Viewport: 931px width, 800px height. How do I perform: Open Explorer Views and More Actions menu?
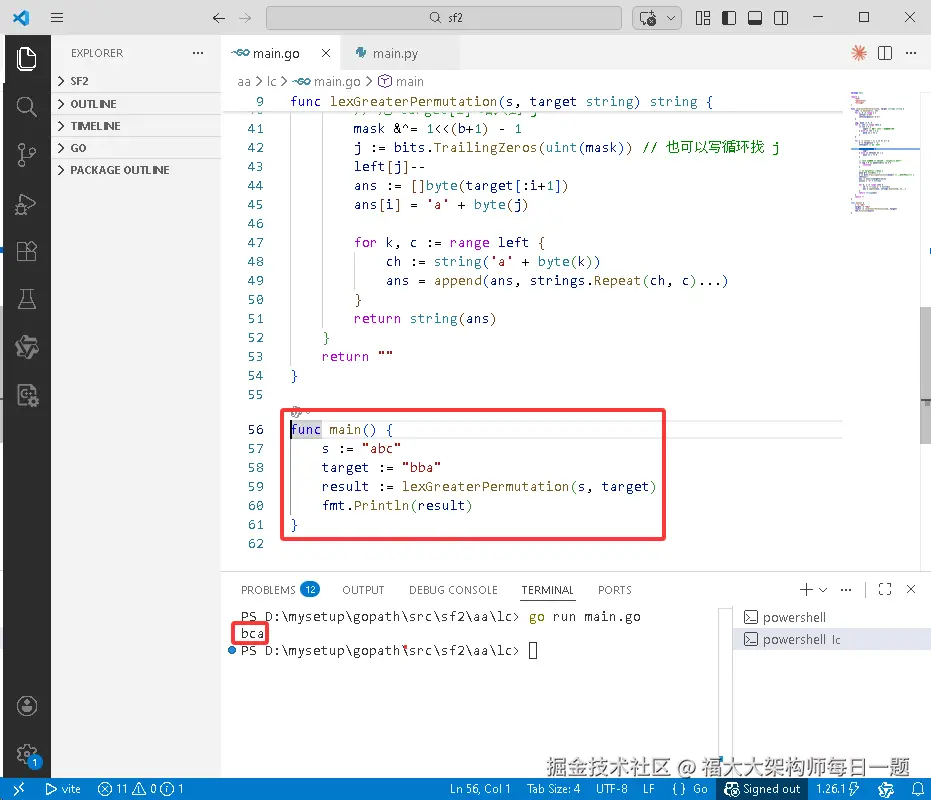pyautogui.click(x=198, y=53)
